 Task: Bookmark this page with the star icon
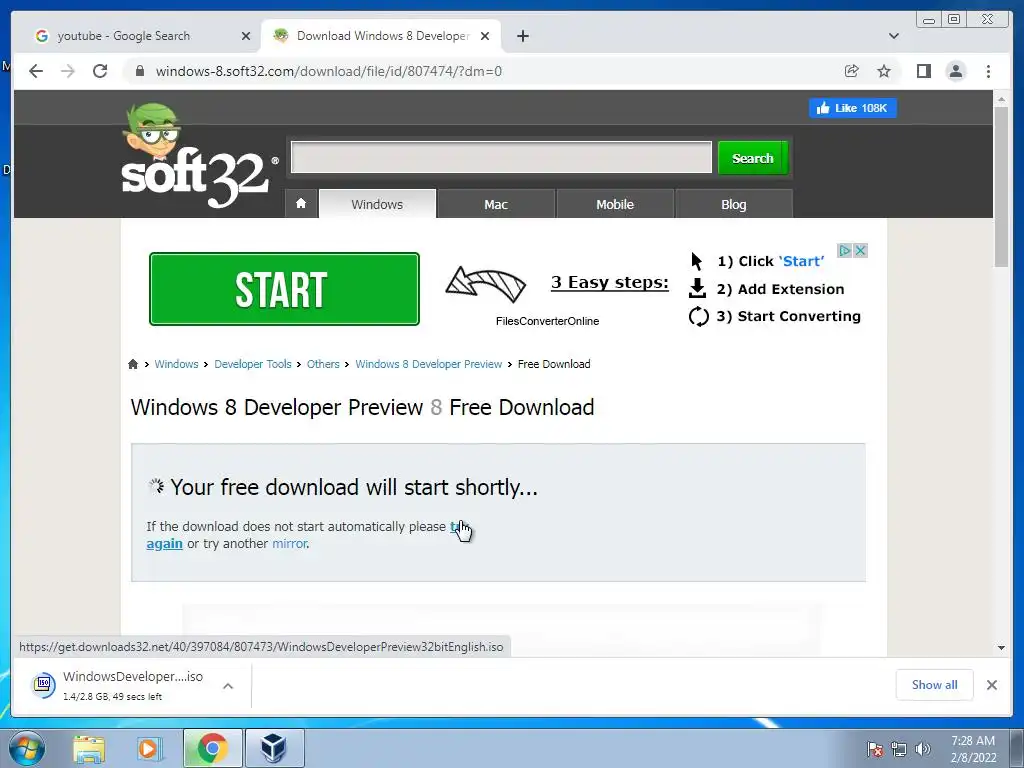(x=884, y=71)
